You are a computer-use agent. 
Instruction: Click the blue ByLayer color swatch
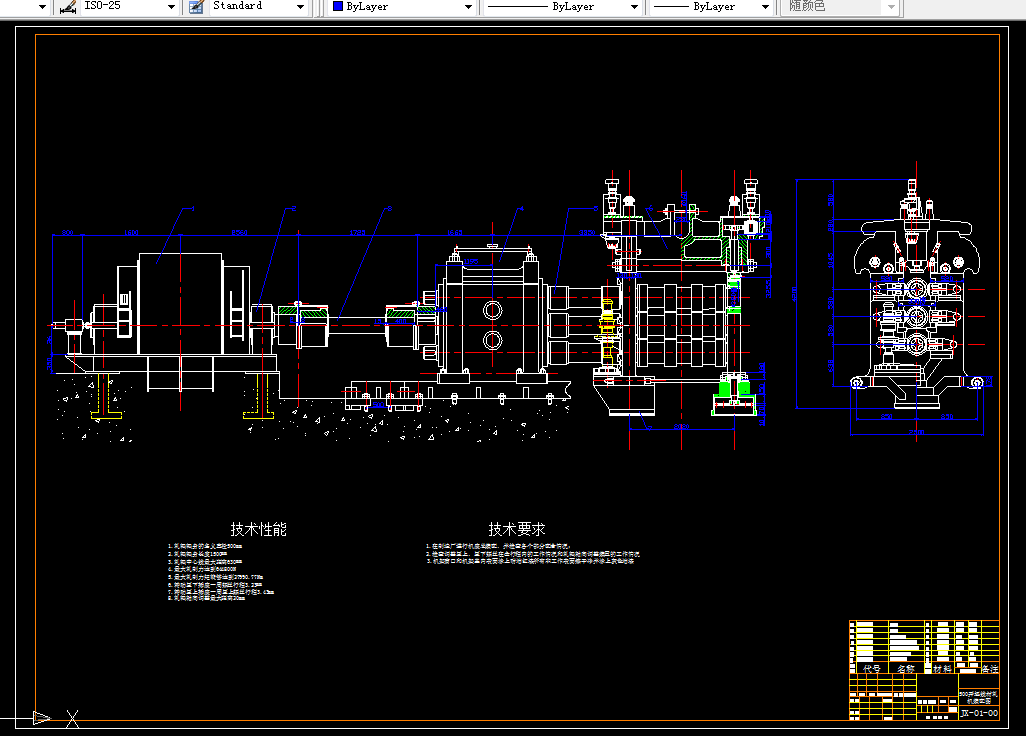pyautogui.click(x=338, y=6)
